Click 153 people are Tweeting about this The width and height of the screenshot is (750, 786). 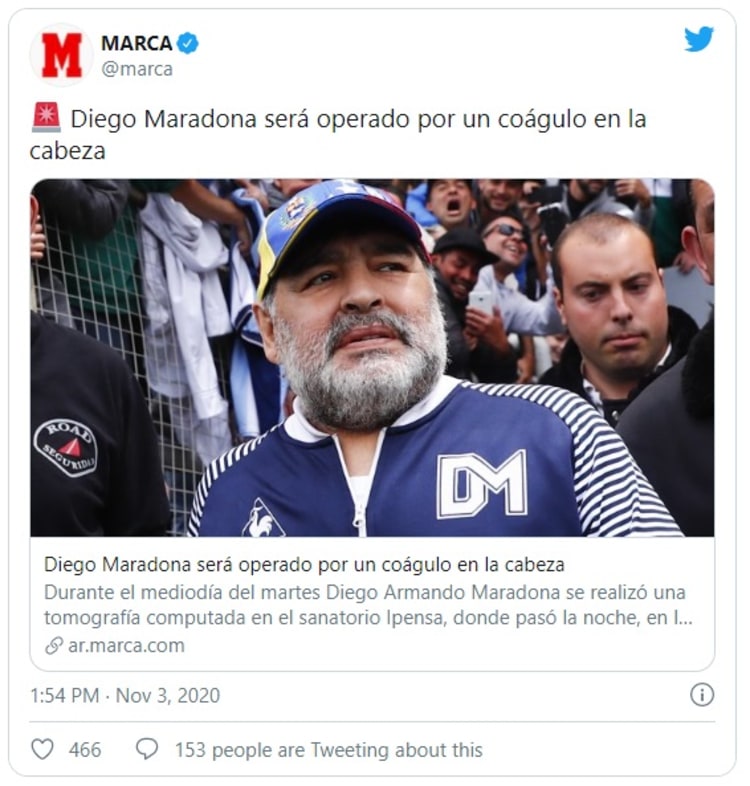point(329,750)
